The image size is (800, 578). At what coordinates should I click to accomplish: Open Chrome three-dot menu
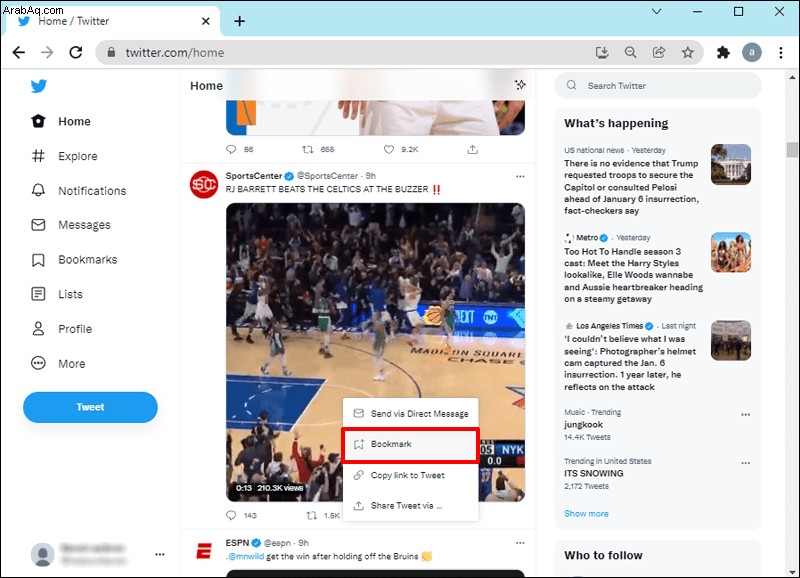[x=781, y=53]
